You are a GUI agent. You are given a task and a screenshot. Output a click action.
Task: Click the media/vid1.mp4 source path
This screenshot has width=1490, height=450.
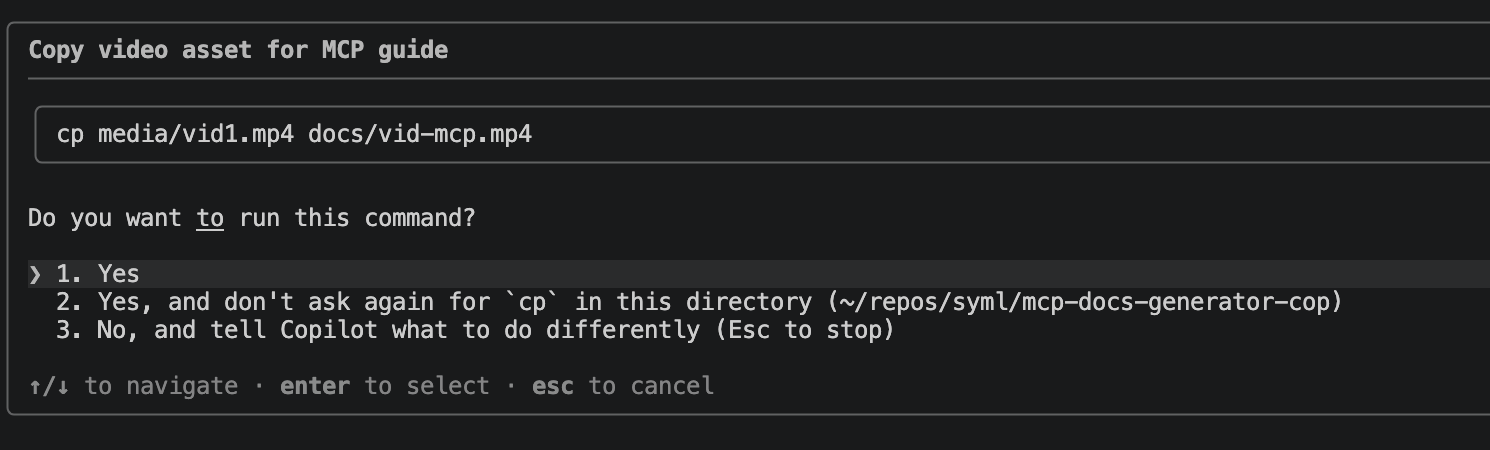pos(196,134)
